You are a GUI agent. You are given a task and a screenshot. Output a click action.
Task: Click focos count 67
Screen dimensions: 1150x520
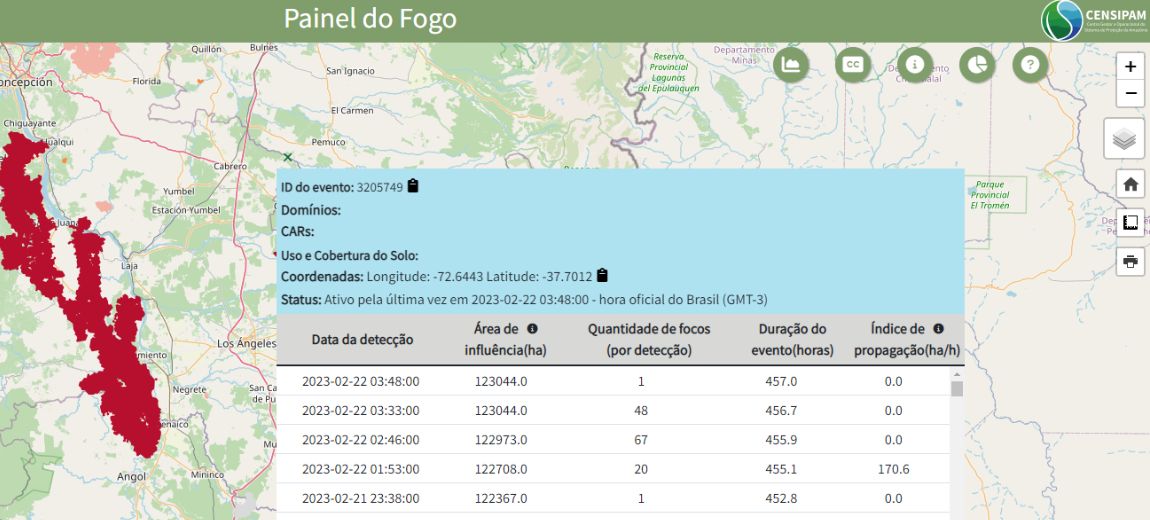[641, 440]
